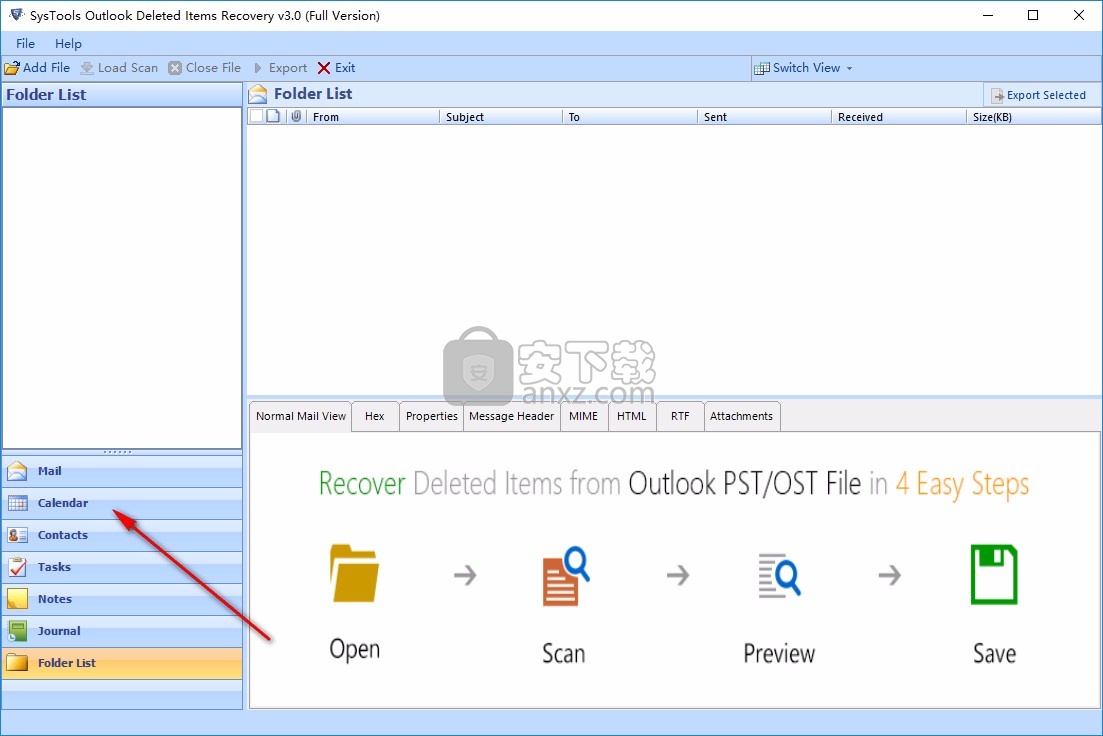
Task: Click the envelope icon beside Folder List heading
Action: tap(258, 94)
